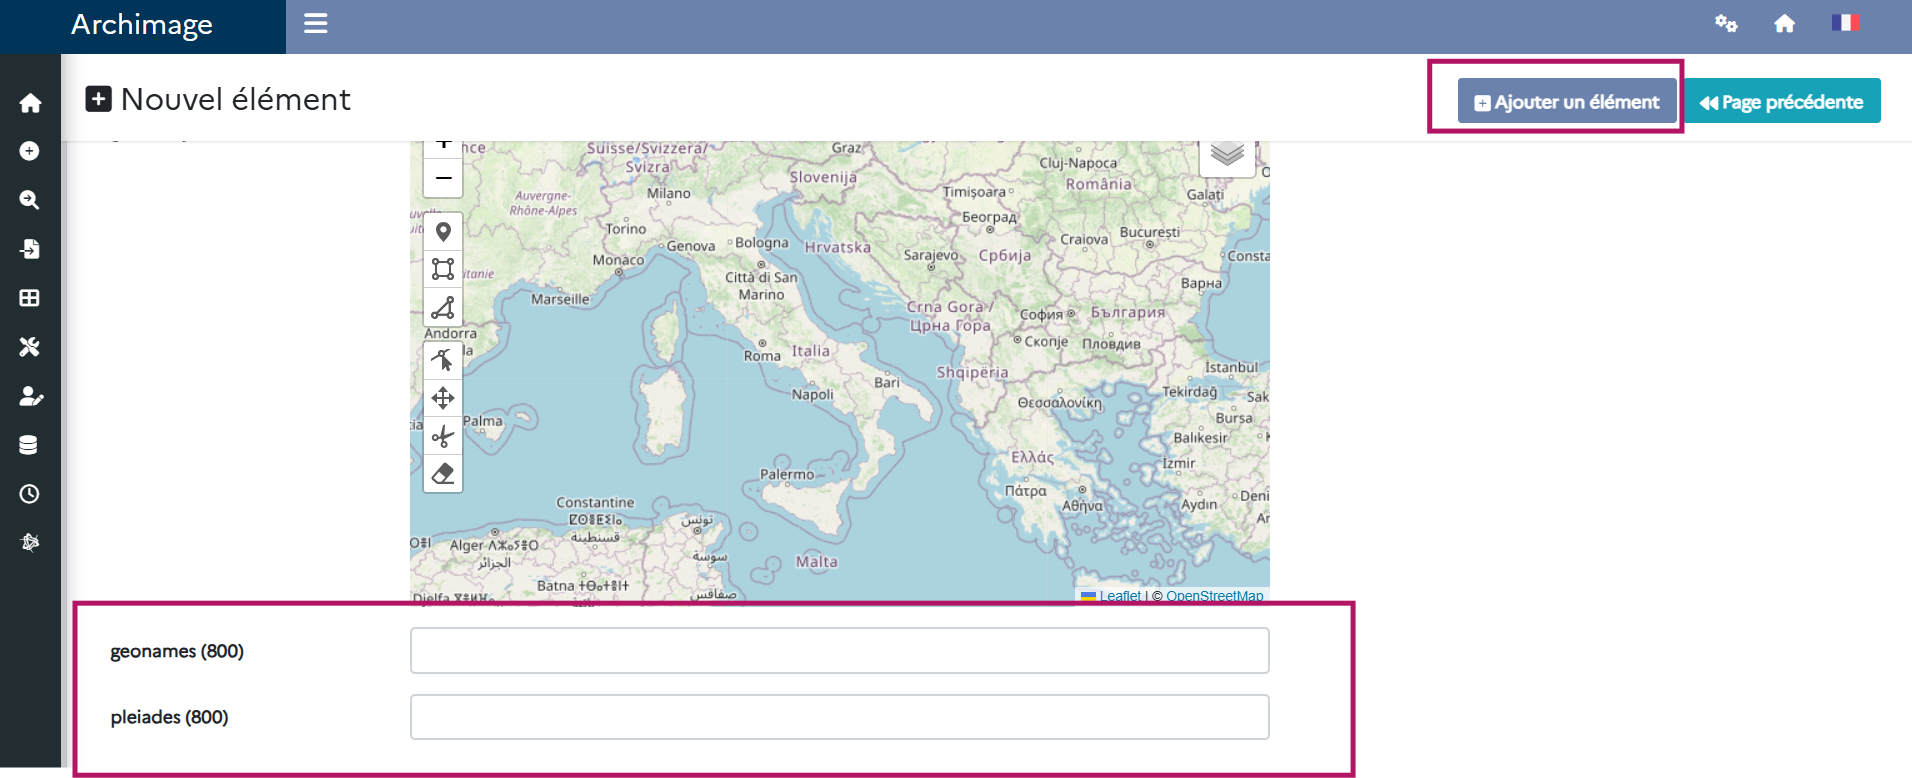Focus the geonames (800) input field
The height and width of the screenshot is (778, 1912).
point(839,651)
